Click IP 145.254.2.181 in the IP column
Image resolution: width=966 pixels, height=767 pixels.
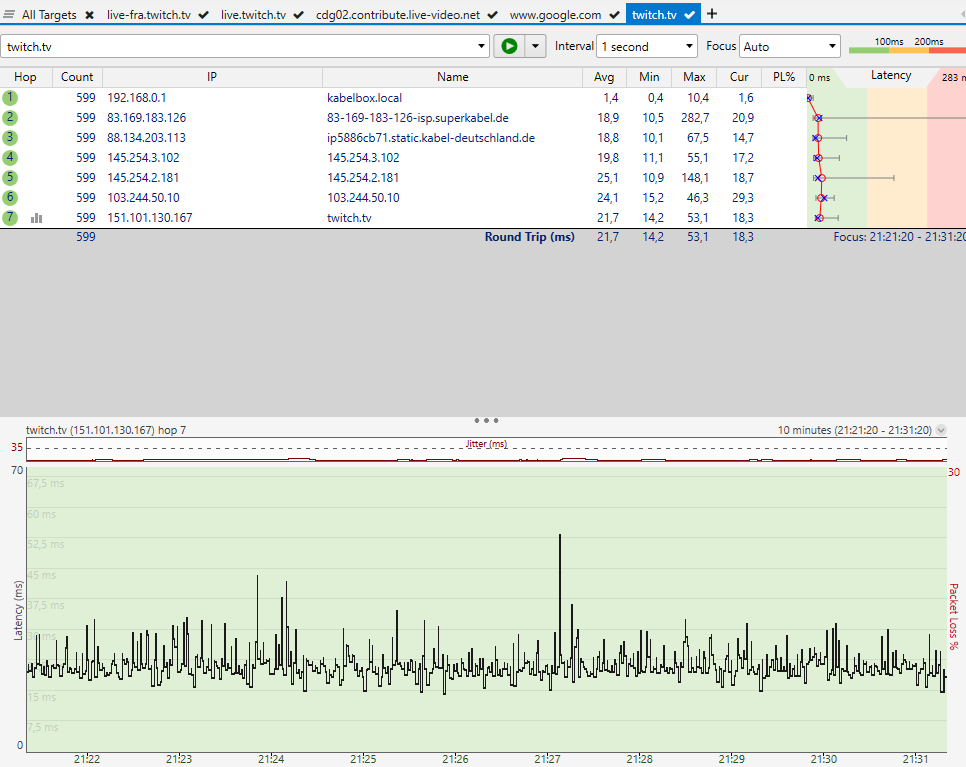[x=143, y=177]
